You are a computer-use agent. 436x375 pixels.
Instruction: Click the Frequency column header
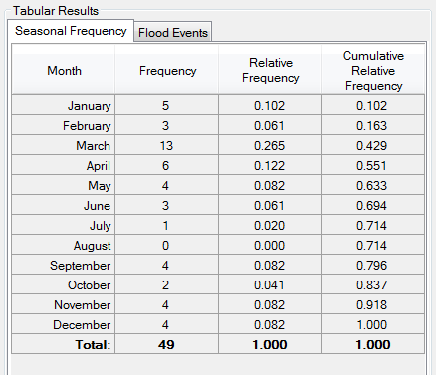click(167, 70)
